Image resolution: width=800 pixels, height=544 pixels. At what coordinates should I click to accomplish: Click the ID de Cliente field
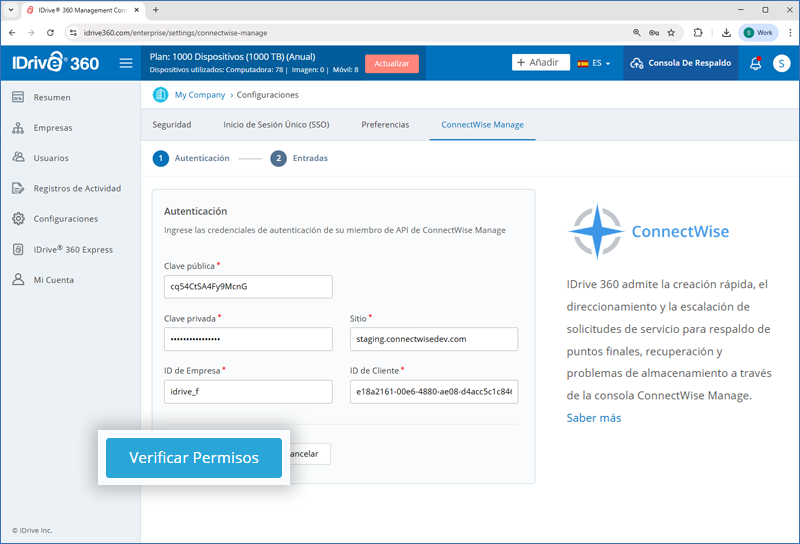coord(434,391)
